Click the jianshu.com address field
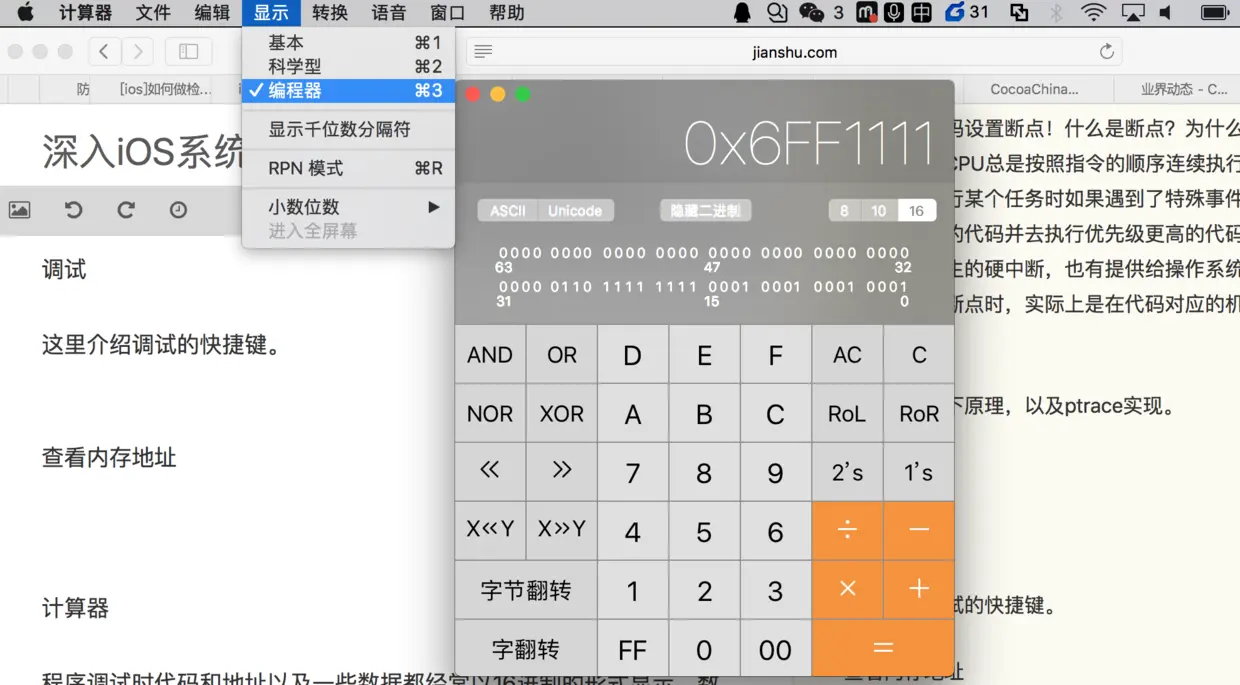The width and height of the screenshot is (1240, 685). pos(794,52)
